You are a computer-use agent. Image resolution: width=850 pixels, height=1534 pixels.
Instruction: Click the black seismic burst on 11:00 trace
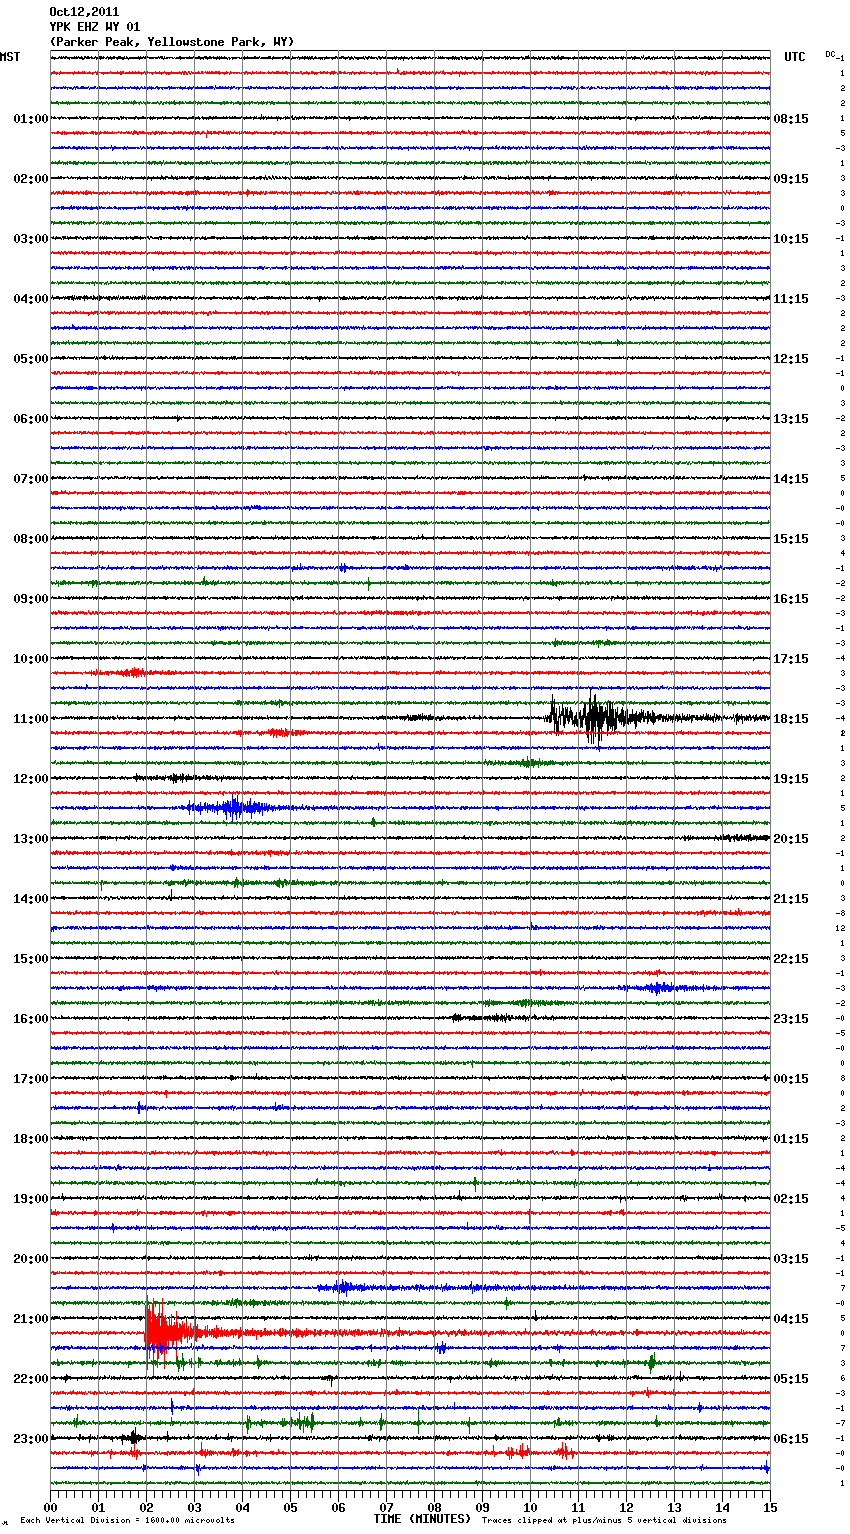click(x=600, y=717)
